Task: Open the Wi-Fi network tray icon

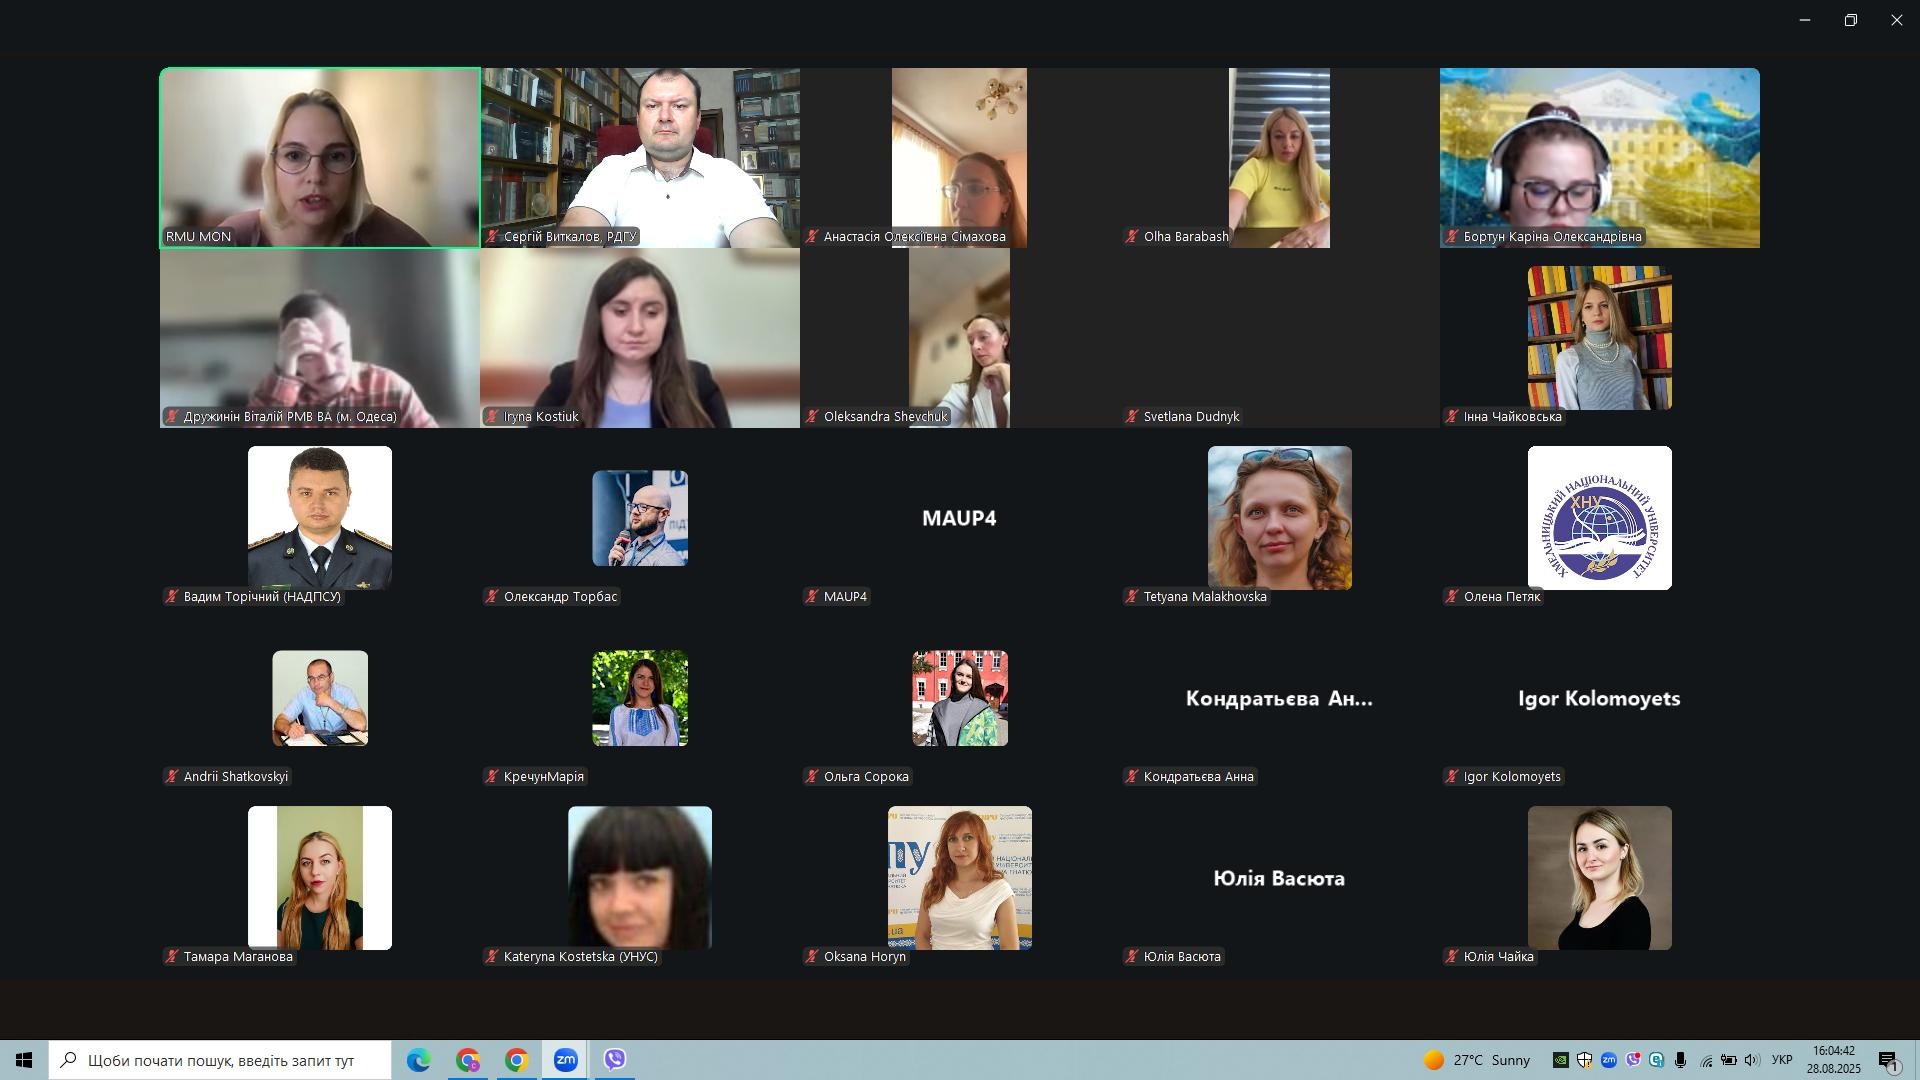Action: point(1706,1061)
